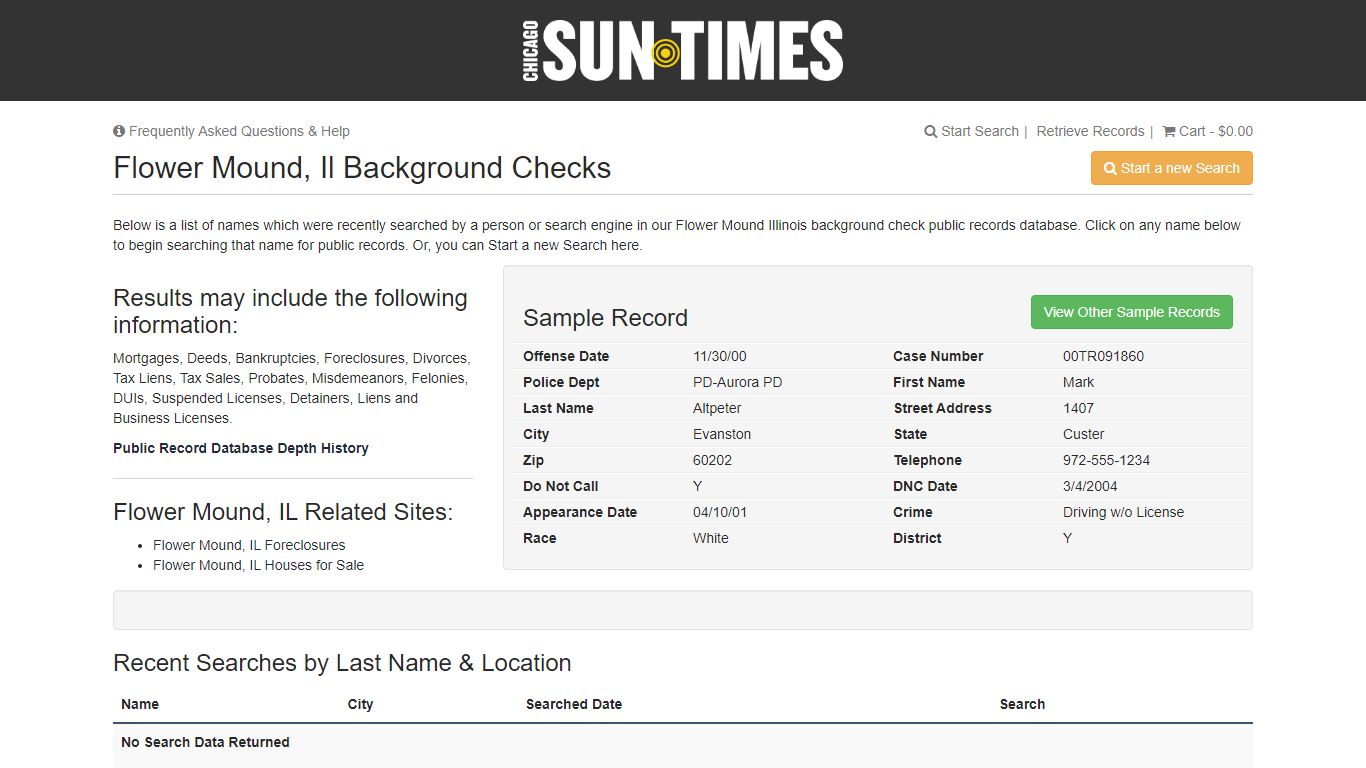Click the Telephone label
The width and height of the screenshot is (1366, 768).
[928, 460]
